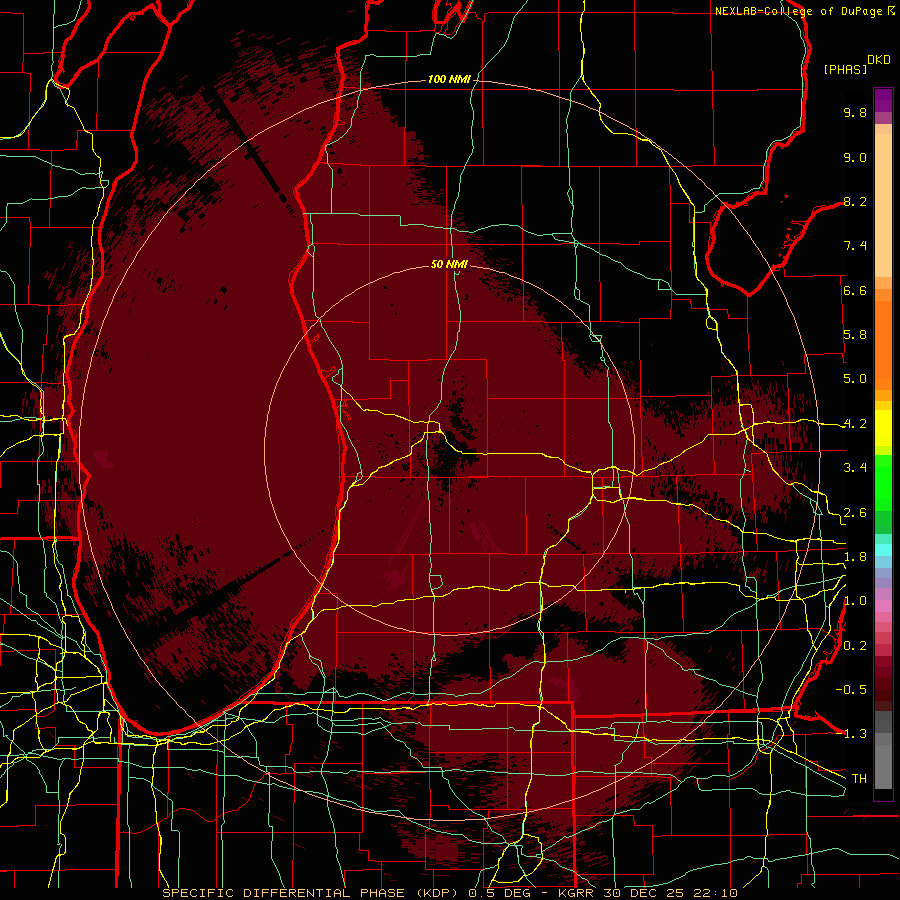This screenshot has width=900, height=900.
Task: Click the 1.8 value on color scale
Action: point(855,557)
